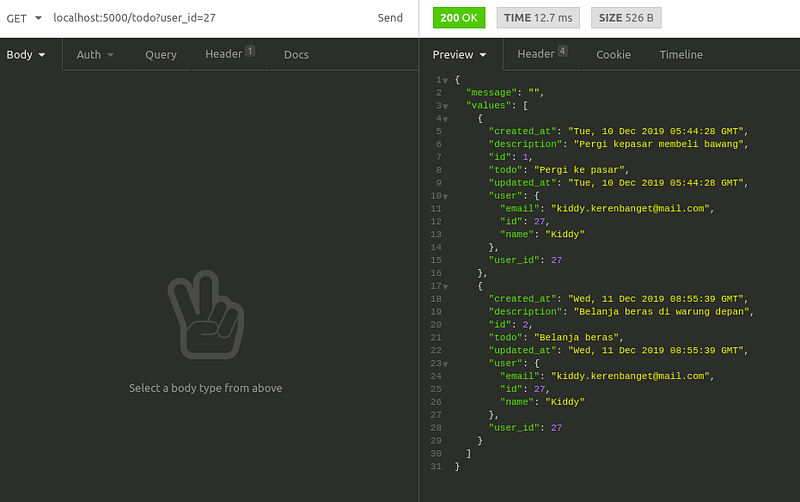Open the Body type dropdown
The height and width of the screenshot is (502, 800).
click(x=26, y=55)
